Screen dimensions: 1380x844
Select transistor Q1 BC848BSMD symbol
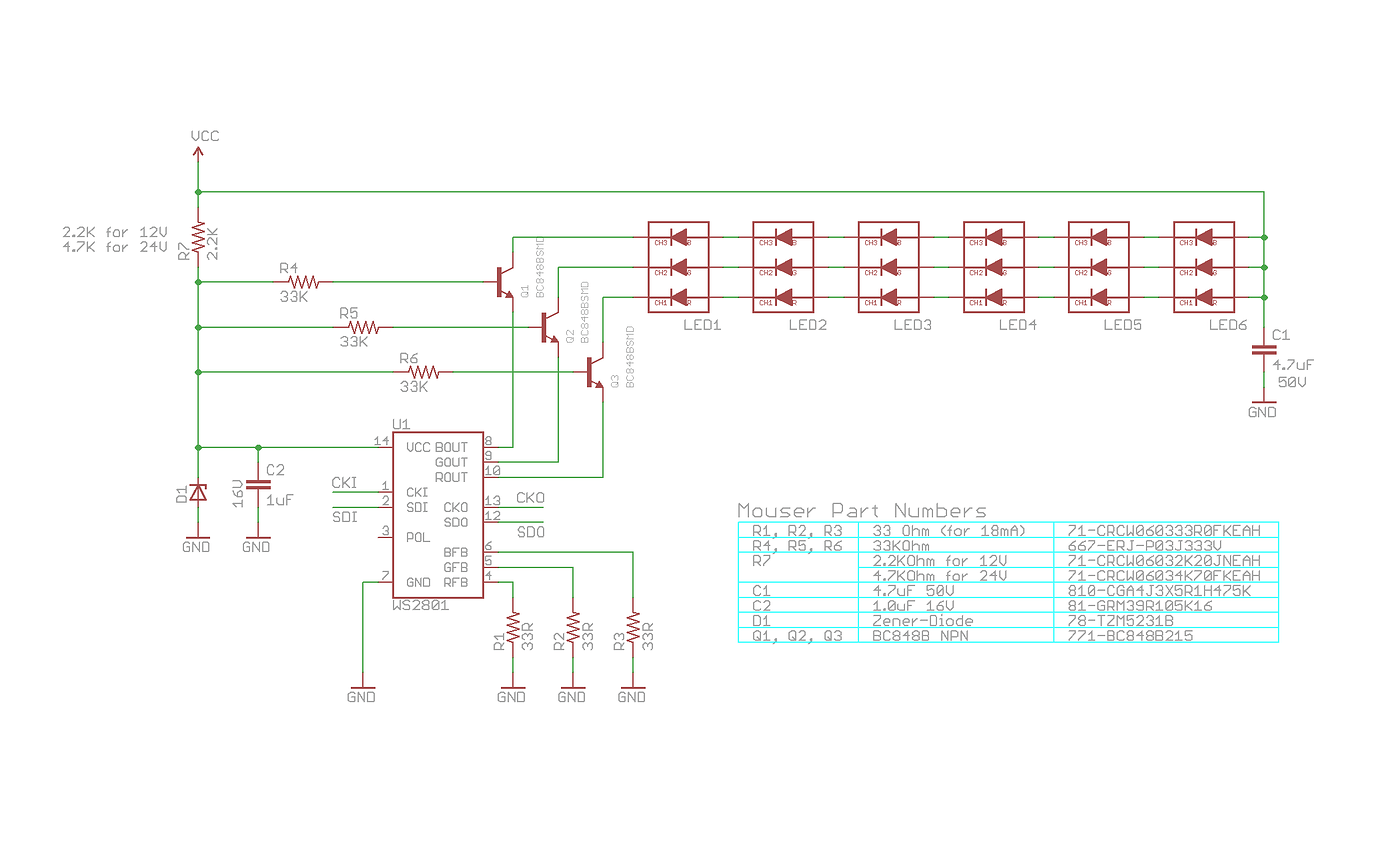(505, 283)
